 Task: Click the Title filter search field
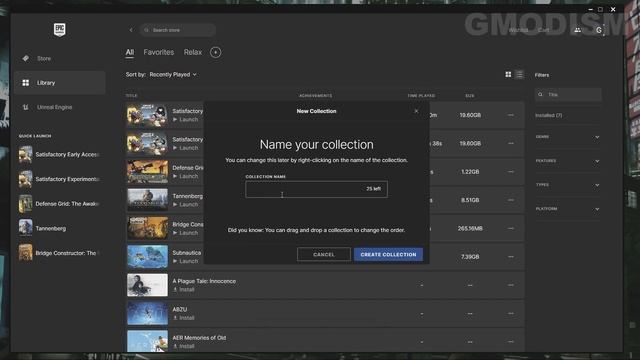pyautogui.click(x=568, y=94)
